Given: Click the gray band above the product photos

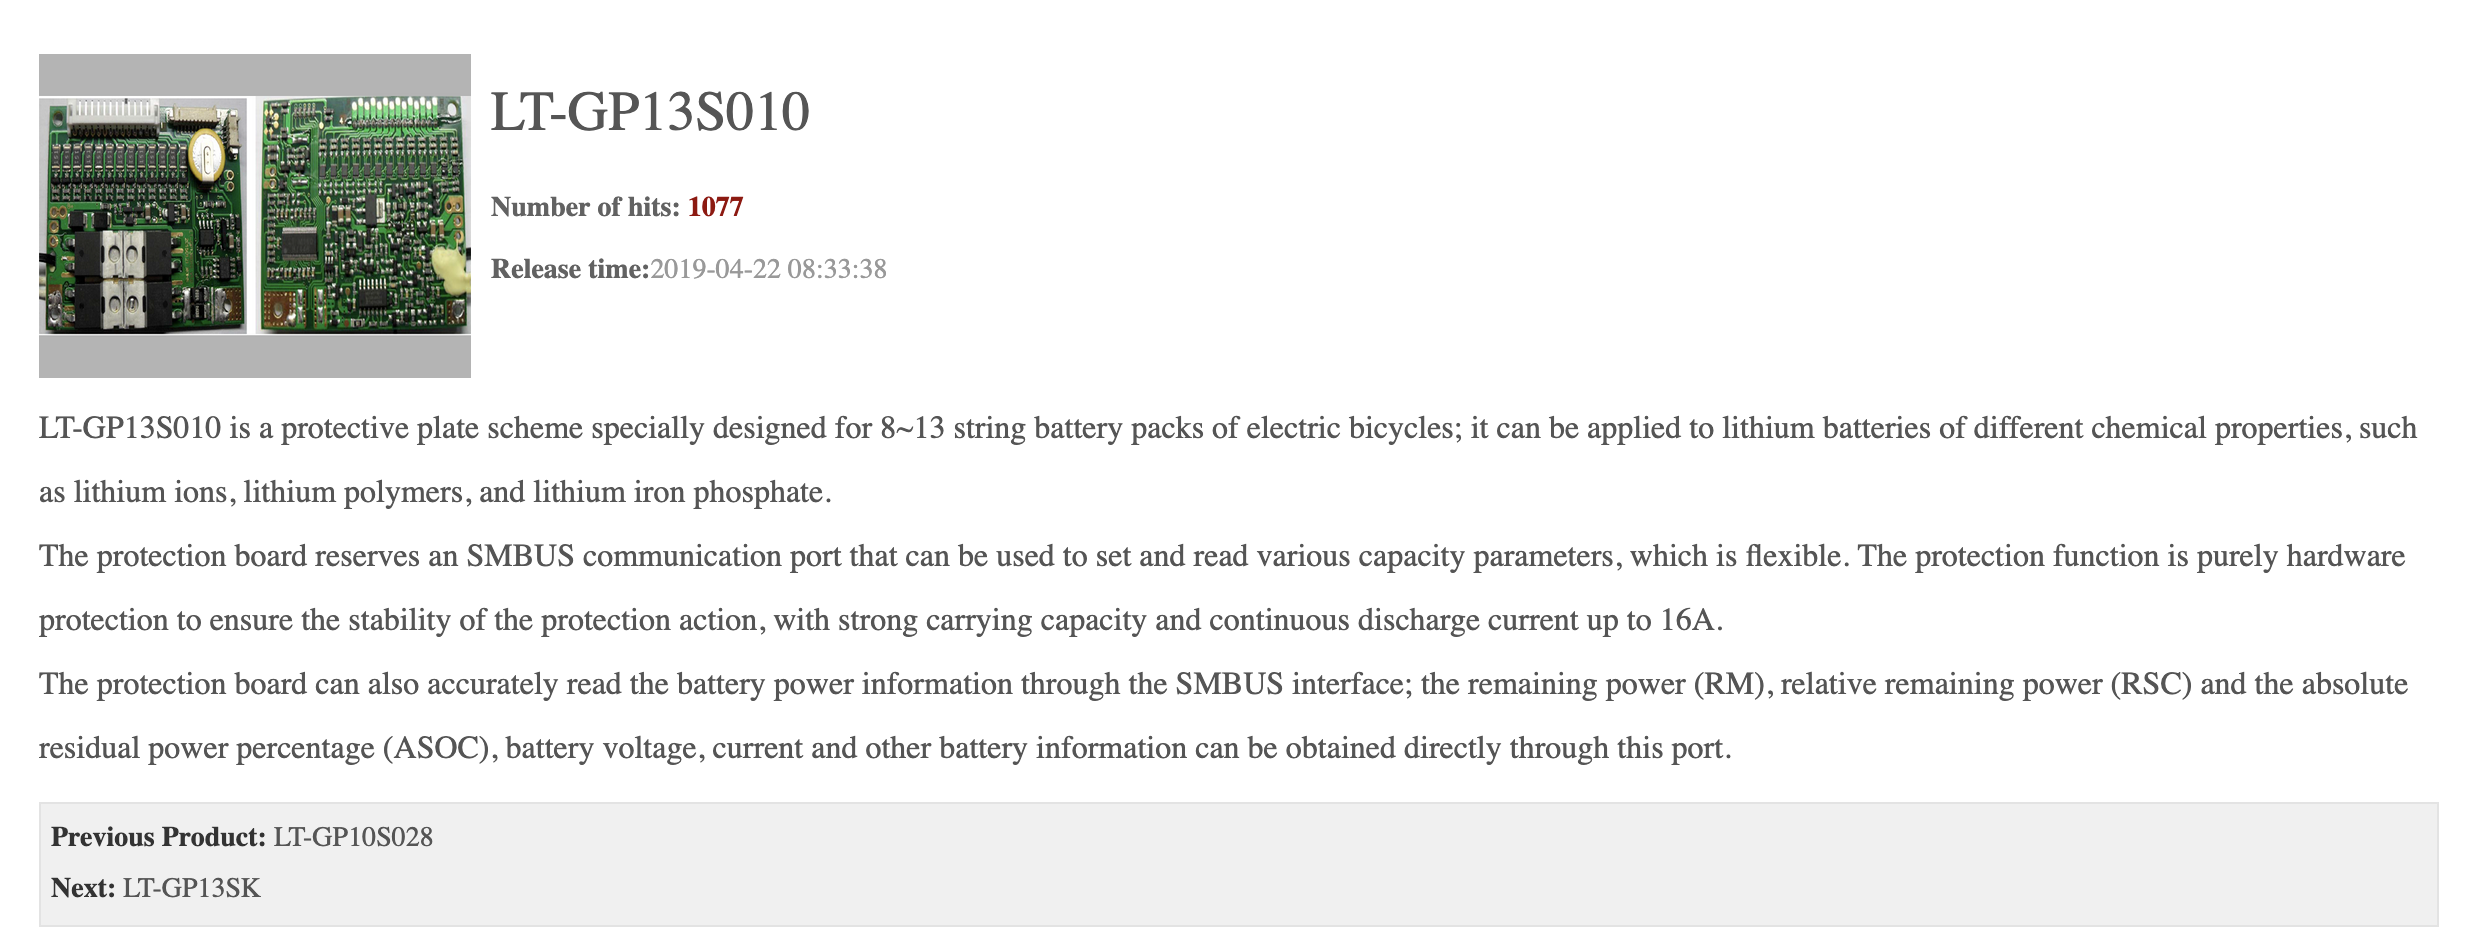Looking at the screenshot, I should (x=255, y=75).
